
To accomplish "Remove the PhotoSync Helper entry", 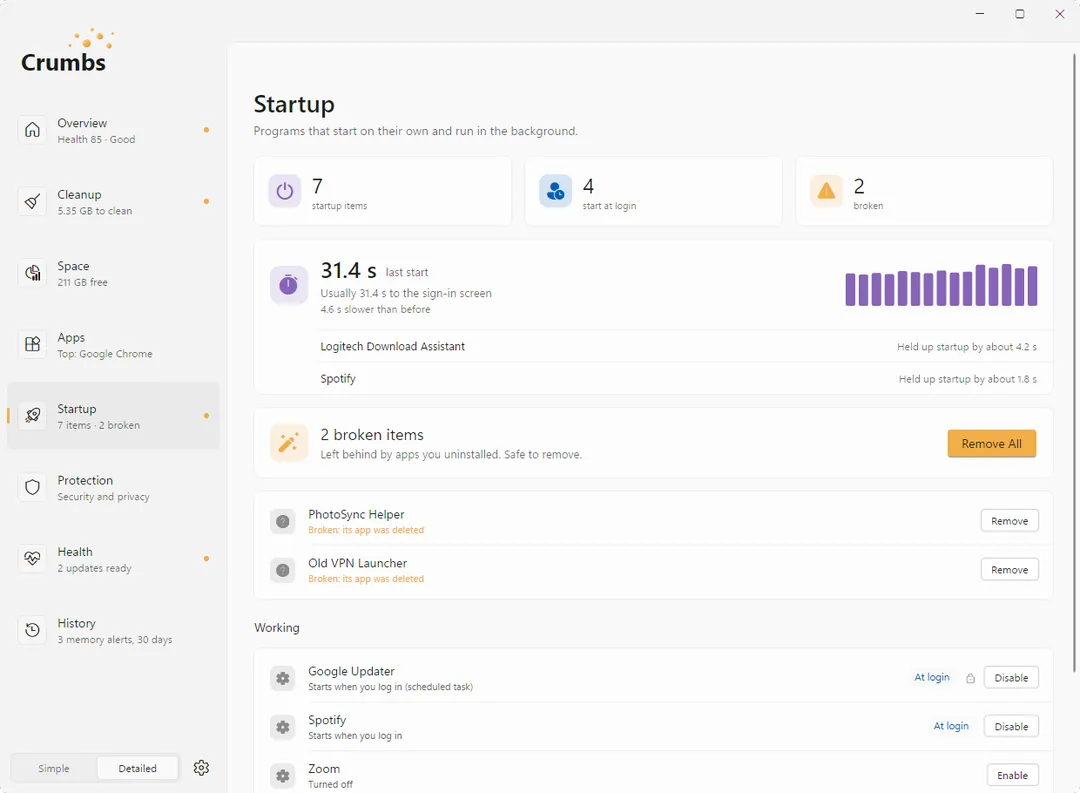I will (1009, 521).
